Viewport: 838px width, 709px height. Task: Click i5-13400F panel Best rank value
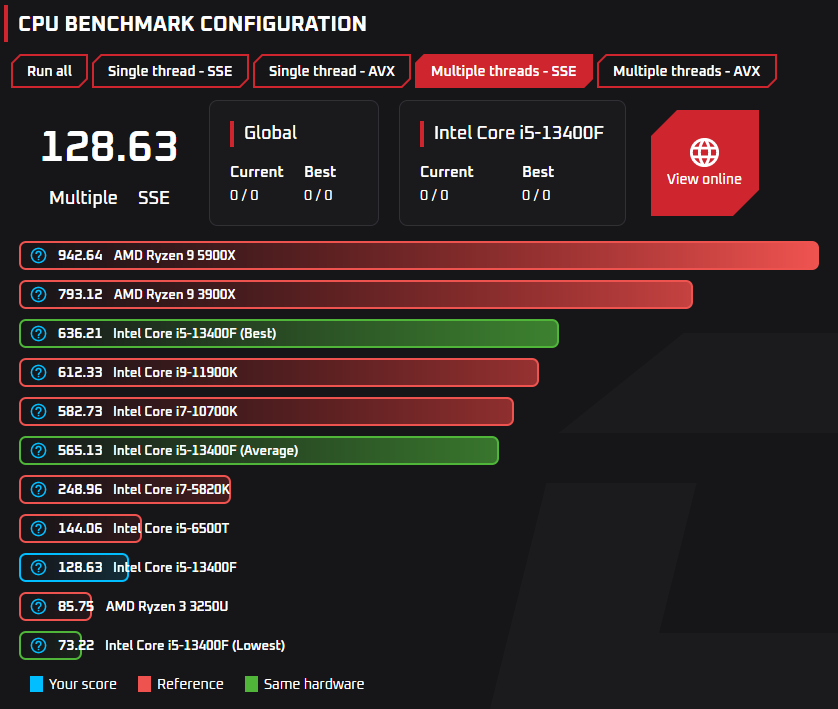536,196
